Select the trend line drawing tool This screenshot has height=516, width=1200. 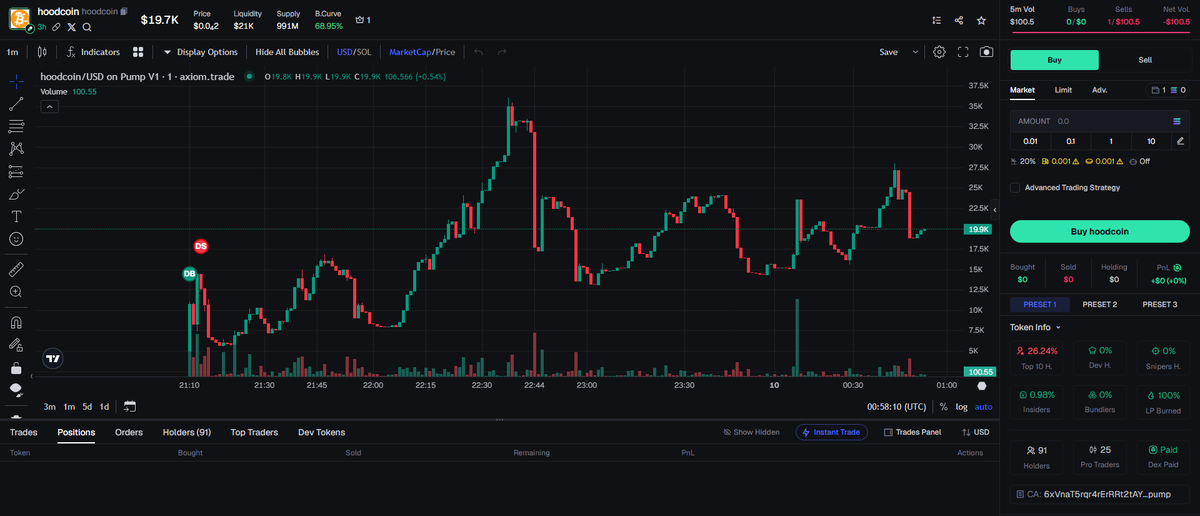click(16, 104)
